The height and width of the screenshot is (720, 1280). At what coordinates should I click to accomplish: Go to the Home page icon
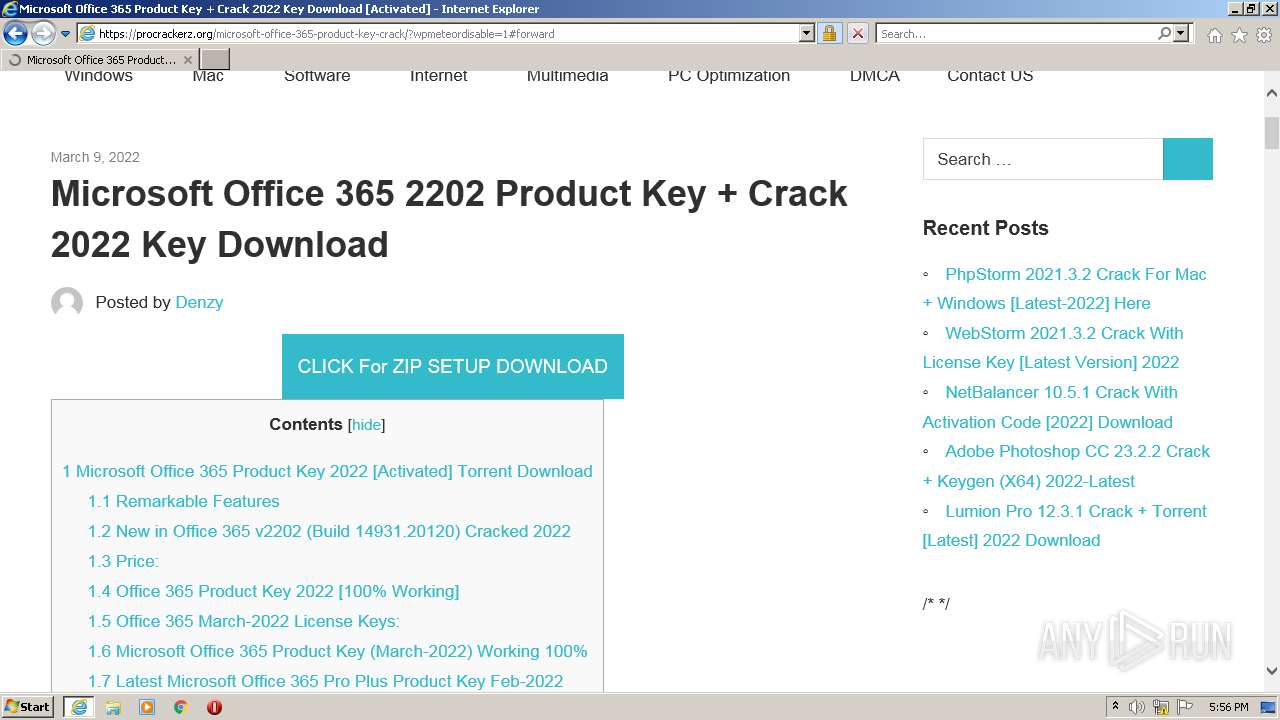pyautogui.click(x=1214, y=35)
